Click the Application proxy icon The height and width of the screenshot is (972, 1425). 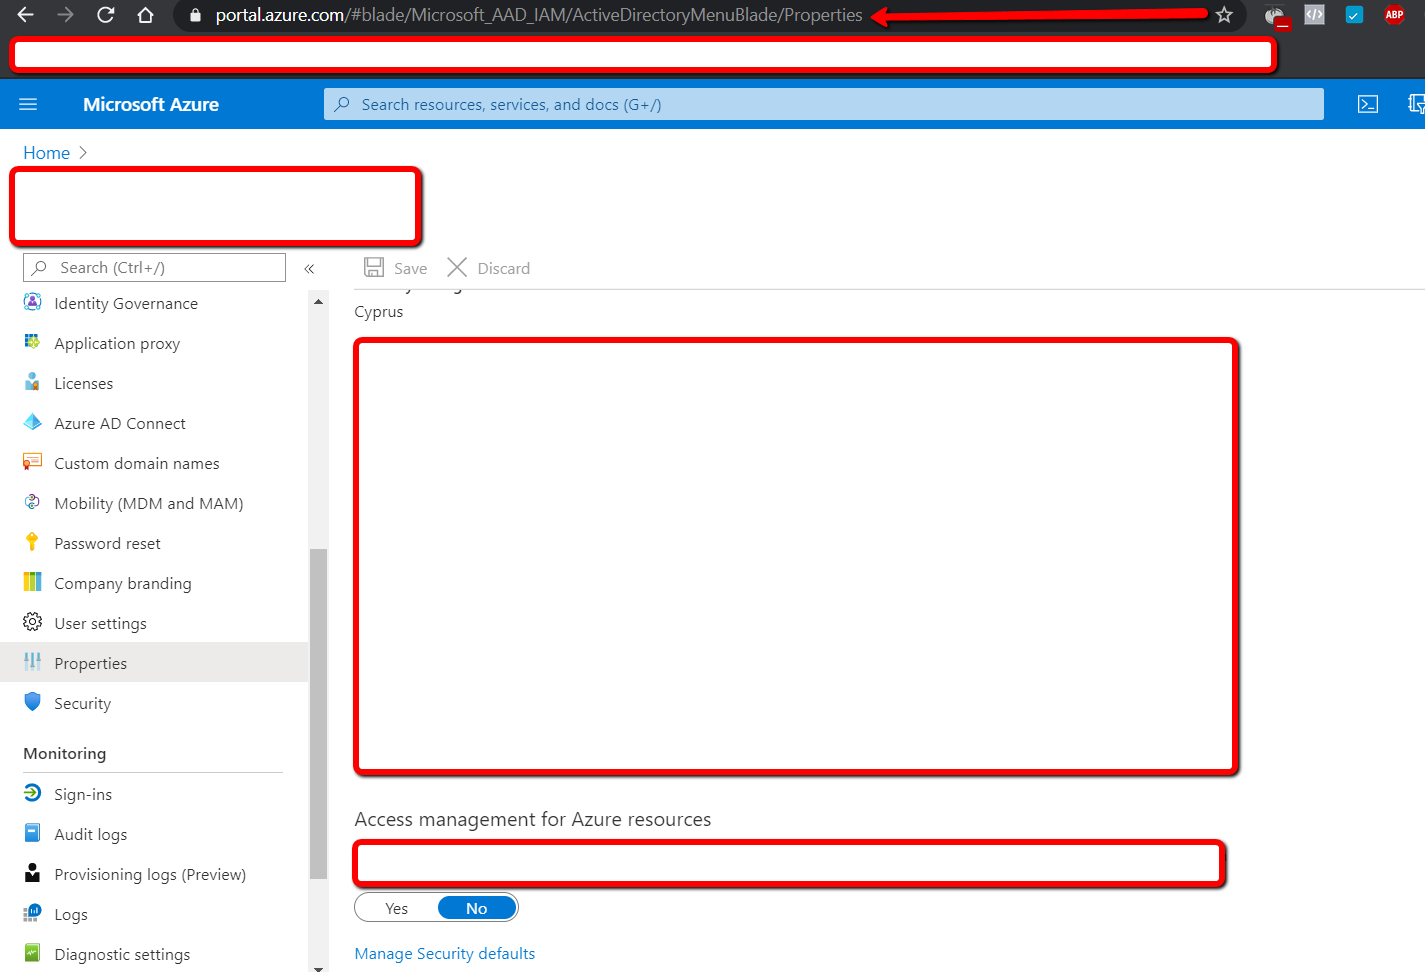[x=32, y=342]
